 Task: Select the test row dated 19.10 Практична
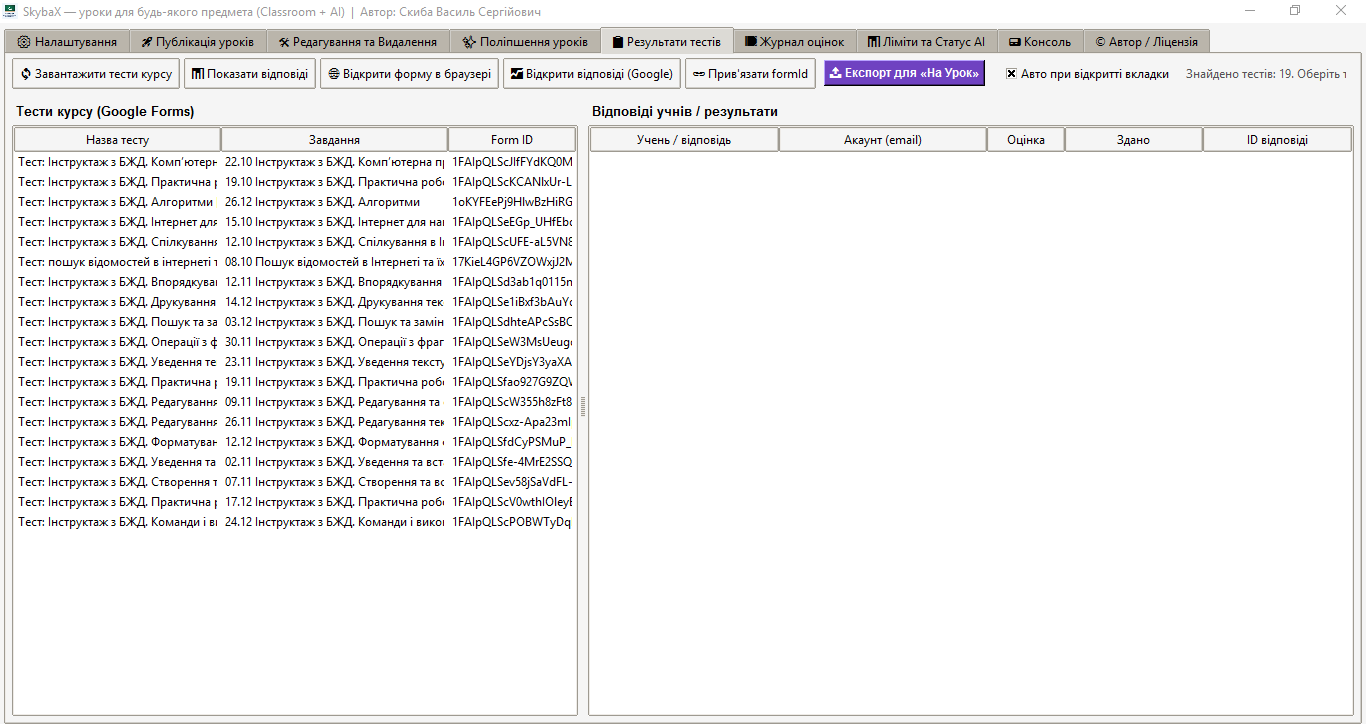[295, 182]
